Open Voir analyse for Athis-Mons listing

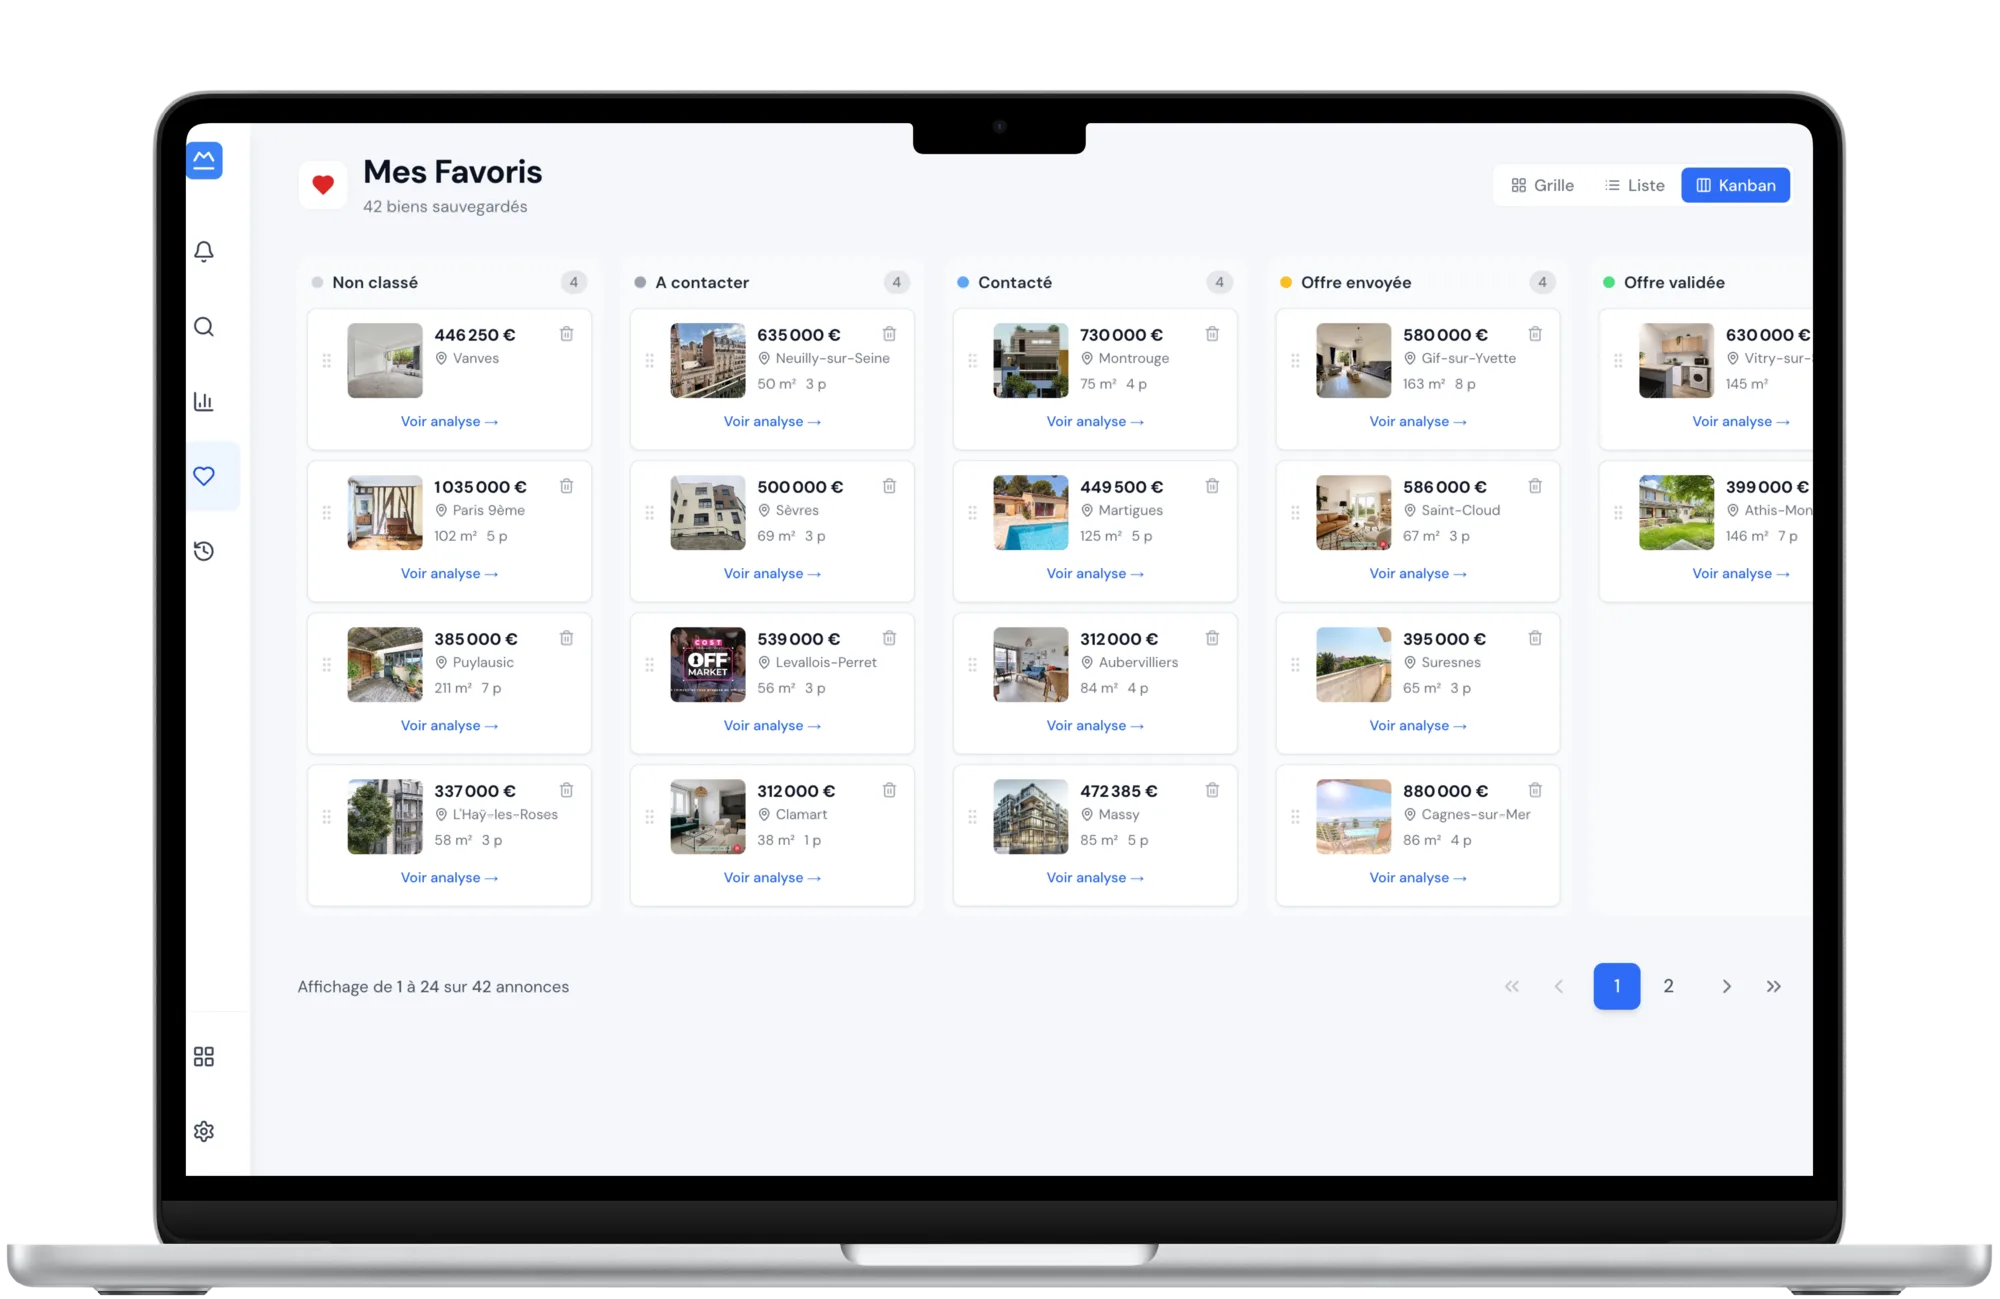[x=1742, y=574]
